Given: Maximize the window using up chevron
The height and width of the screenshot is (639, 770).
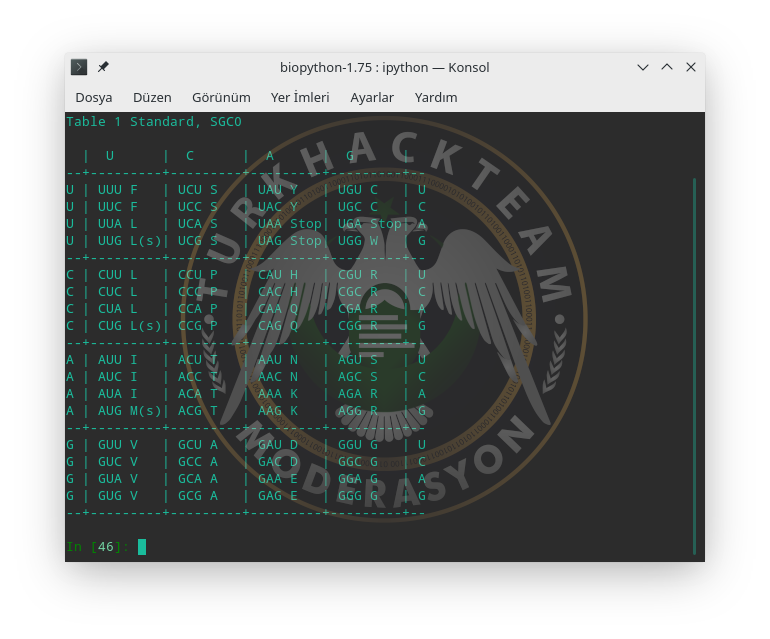Looking at the screenshot, I should pyautogui.click(x=667, y=67).
